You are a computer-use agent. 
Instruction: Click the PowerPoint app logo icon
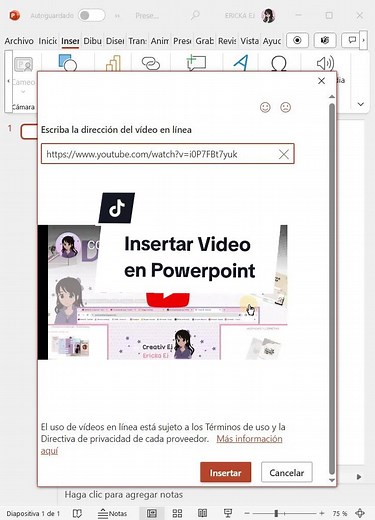tap(14, 15)
